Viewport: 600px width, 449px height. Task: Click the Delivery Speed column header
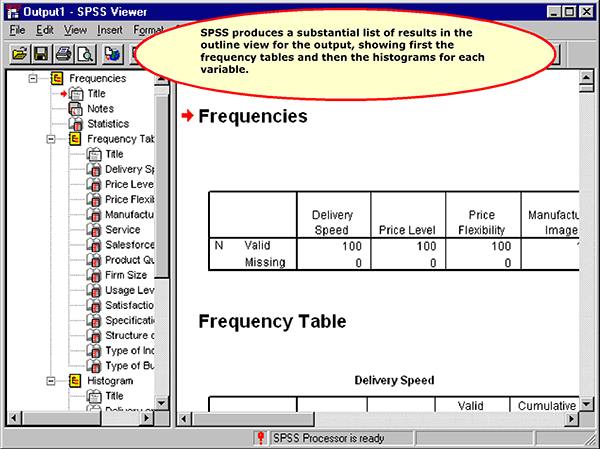point(332,222)
